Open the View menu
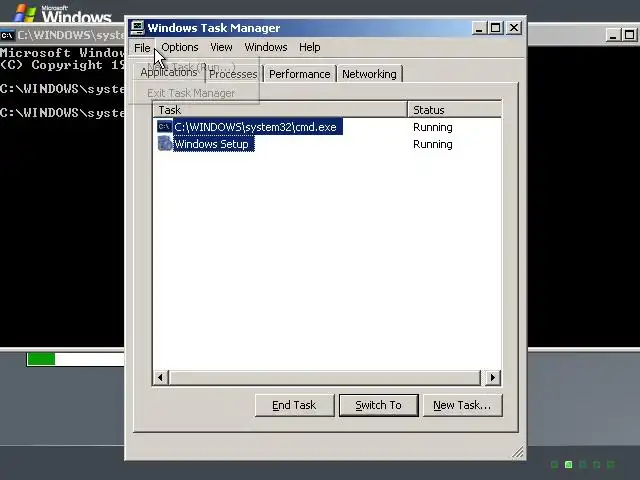 click(x=221, y=47)
